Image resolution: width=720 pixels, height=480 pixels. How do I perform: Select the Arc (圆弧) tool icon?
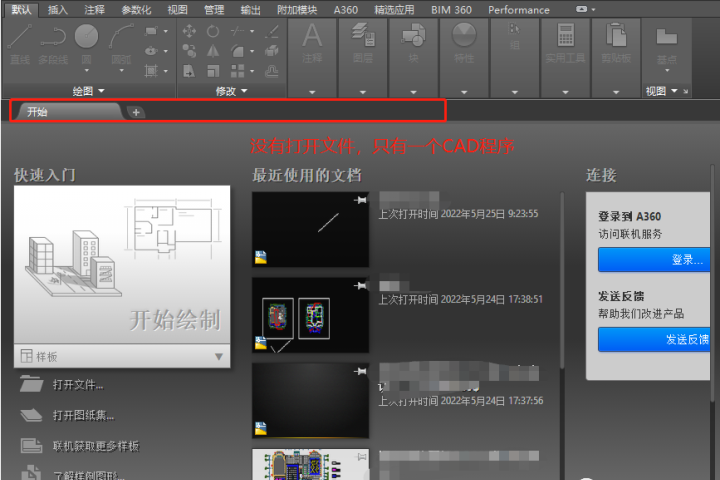[x=121, y=37]
